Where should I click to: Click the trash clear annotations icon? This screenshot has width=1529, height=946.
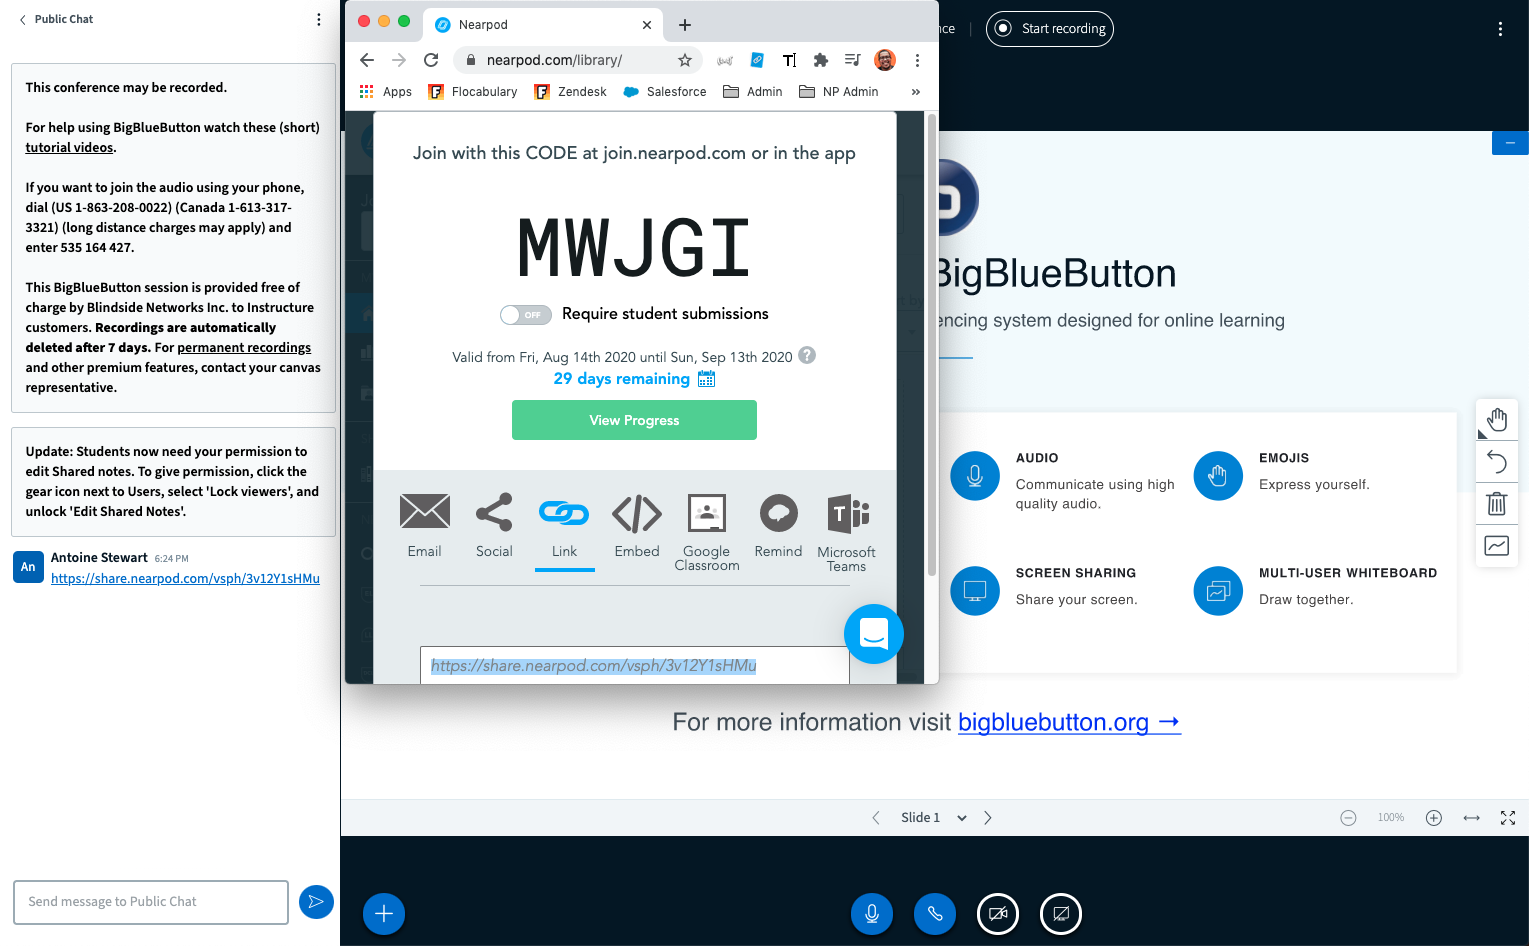click(x=1496, y=503)
